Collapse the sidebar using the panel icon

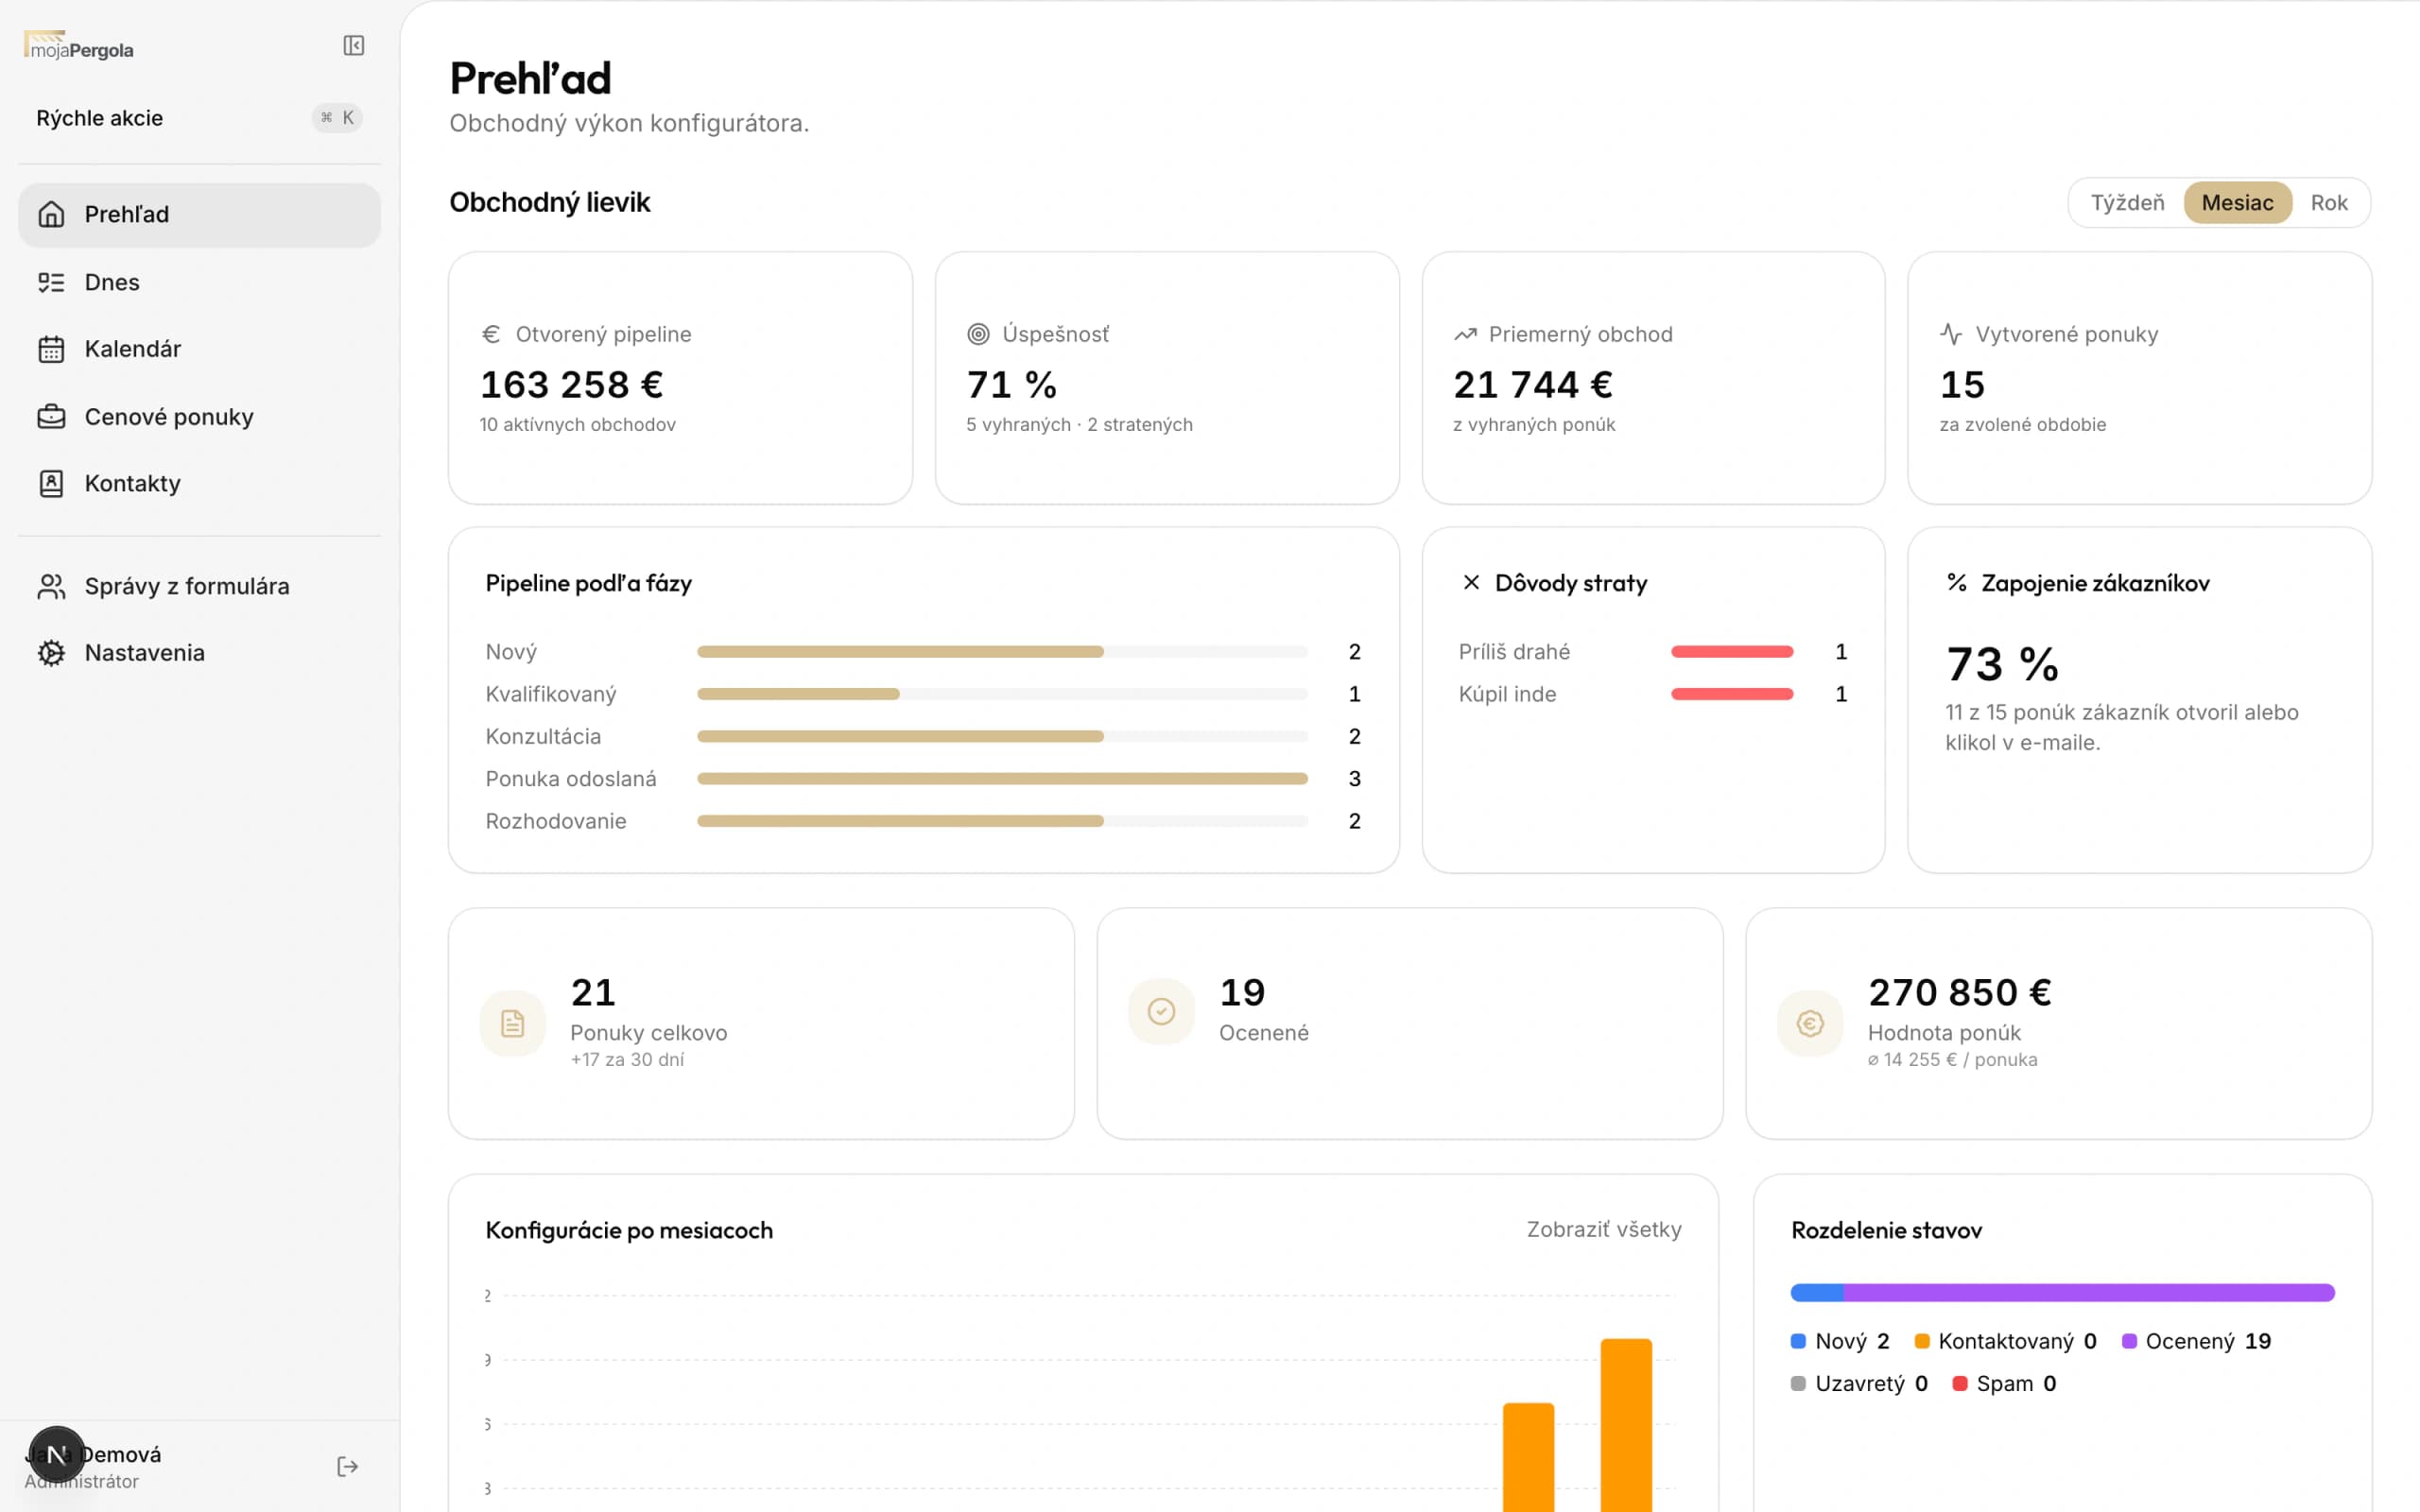pos(353,46)
